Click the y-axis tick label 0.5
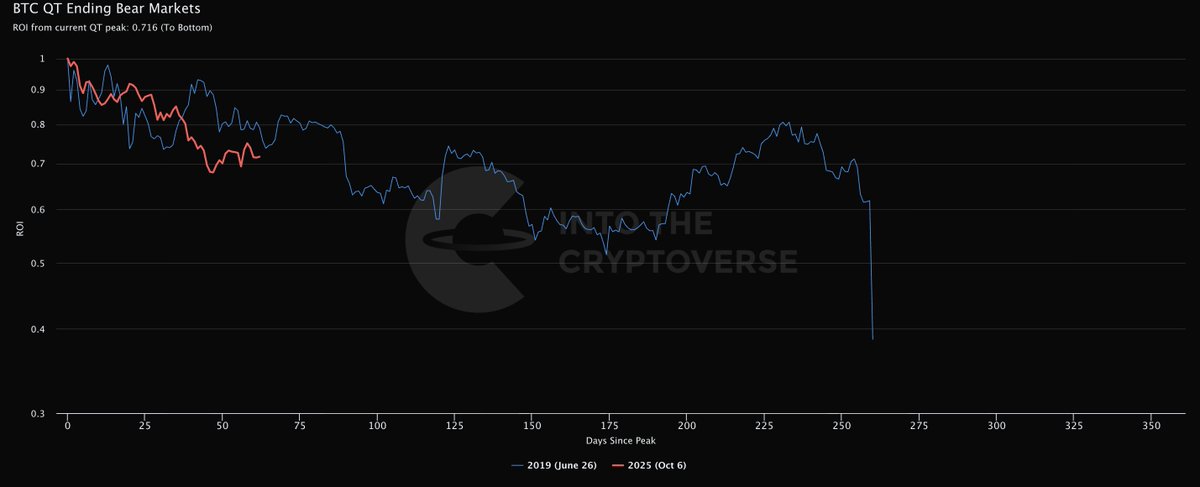The height and width of the screenshot is (487, 1200). pos(38,264)
